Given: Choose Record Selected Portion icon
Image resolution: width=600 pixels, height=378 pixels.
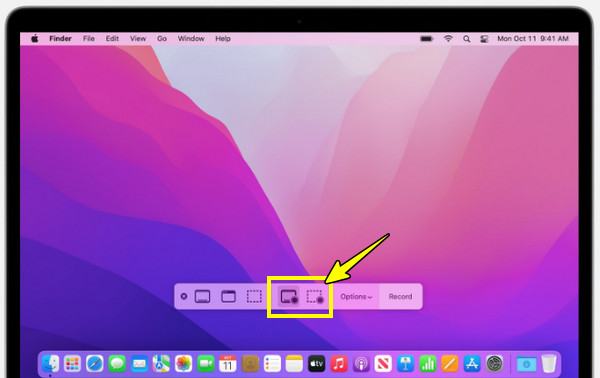Looking at the screenshot, I should tap(315, 297).
